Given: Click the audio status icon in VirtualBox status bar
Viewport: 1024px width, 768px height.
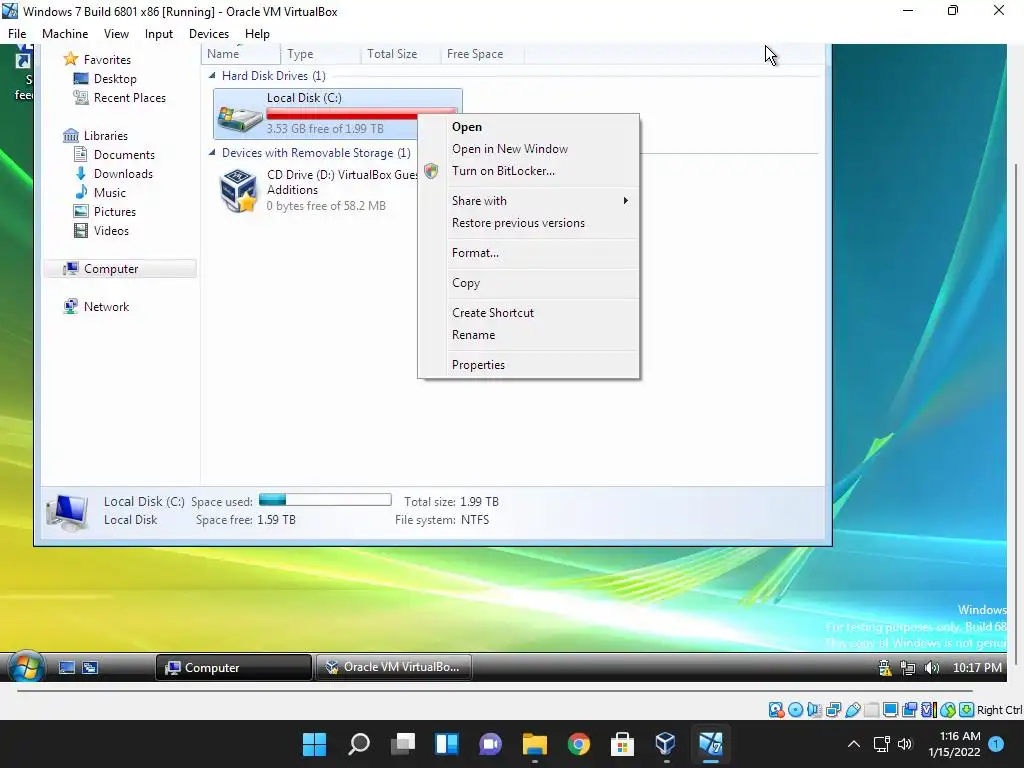Looking at the screenshot, I should click(814, 710).
